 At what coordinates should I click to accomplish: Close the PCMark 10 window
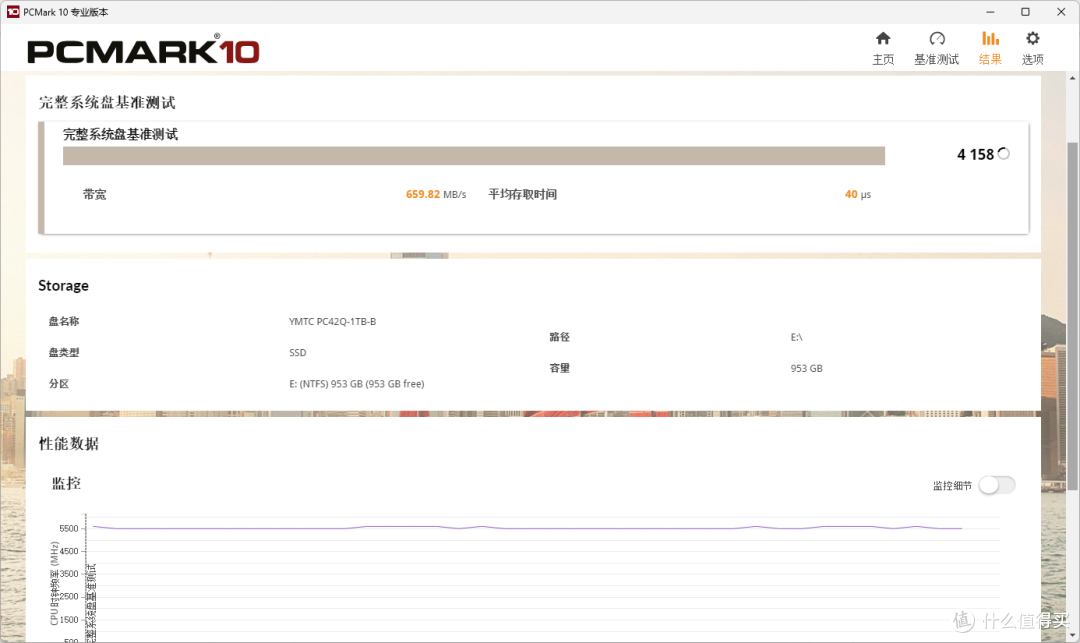tap(1061, 12)
